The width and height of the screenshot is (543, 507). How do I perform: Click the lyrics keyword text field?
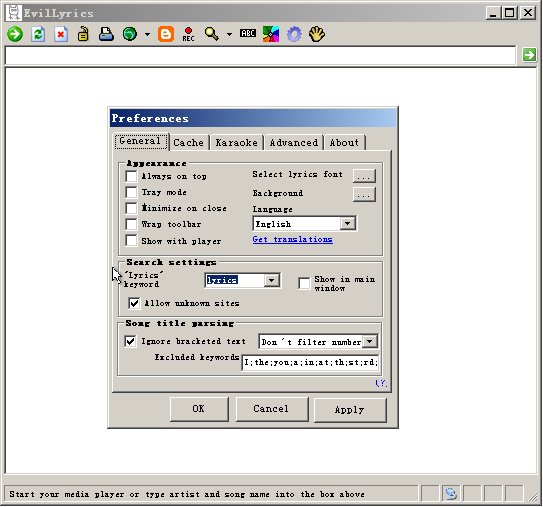tap(235, 280)
